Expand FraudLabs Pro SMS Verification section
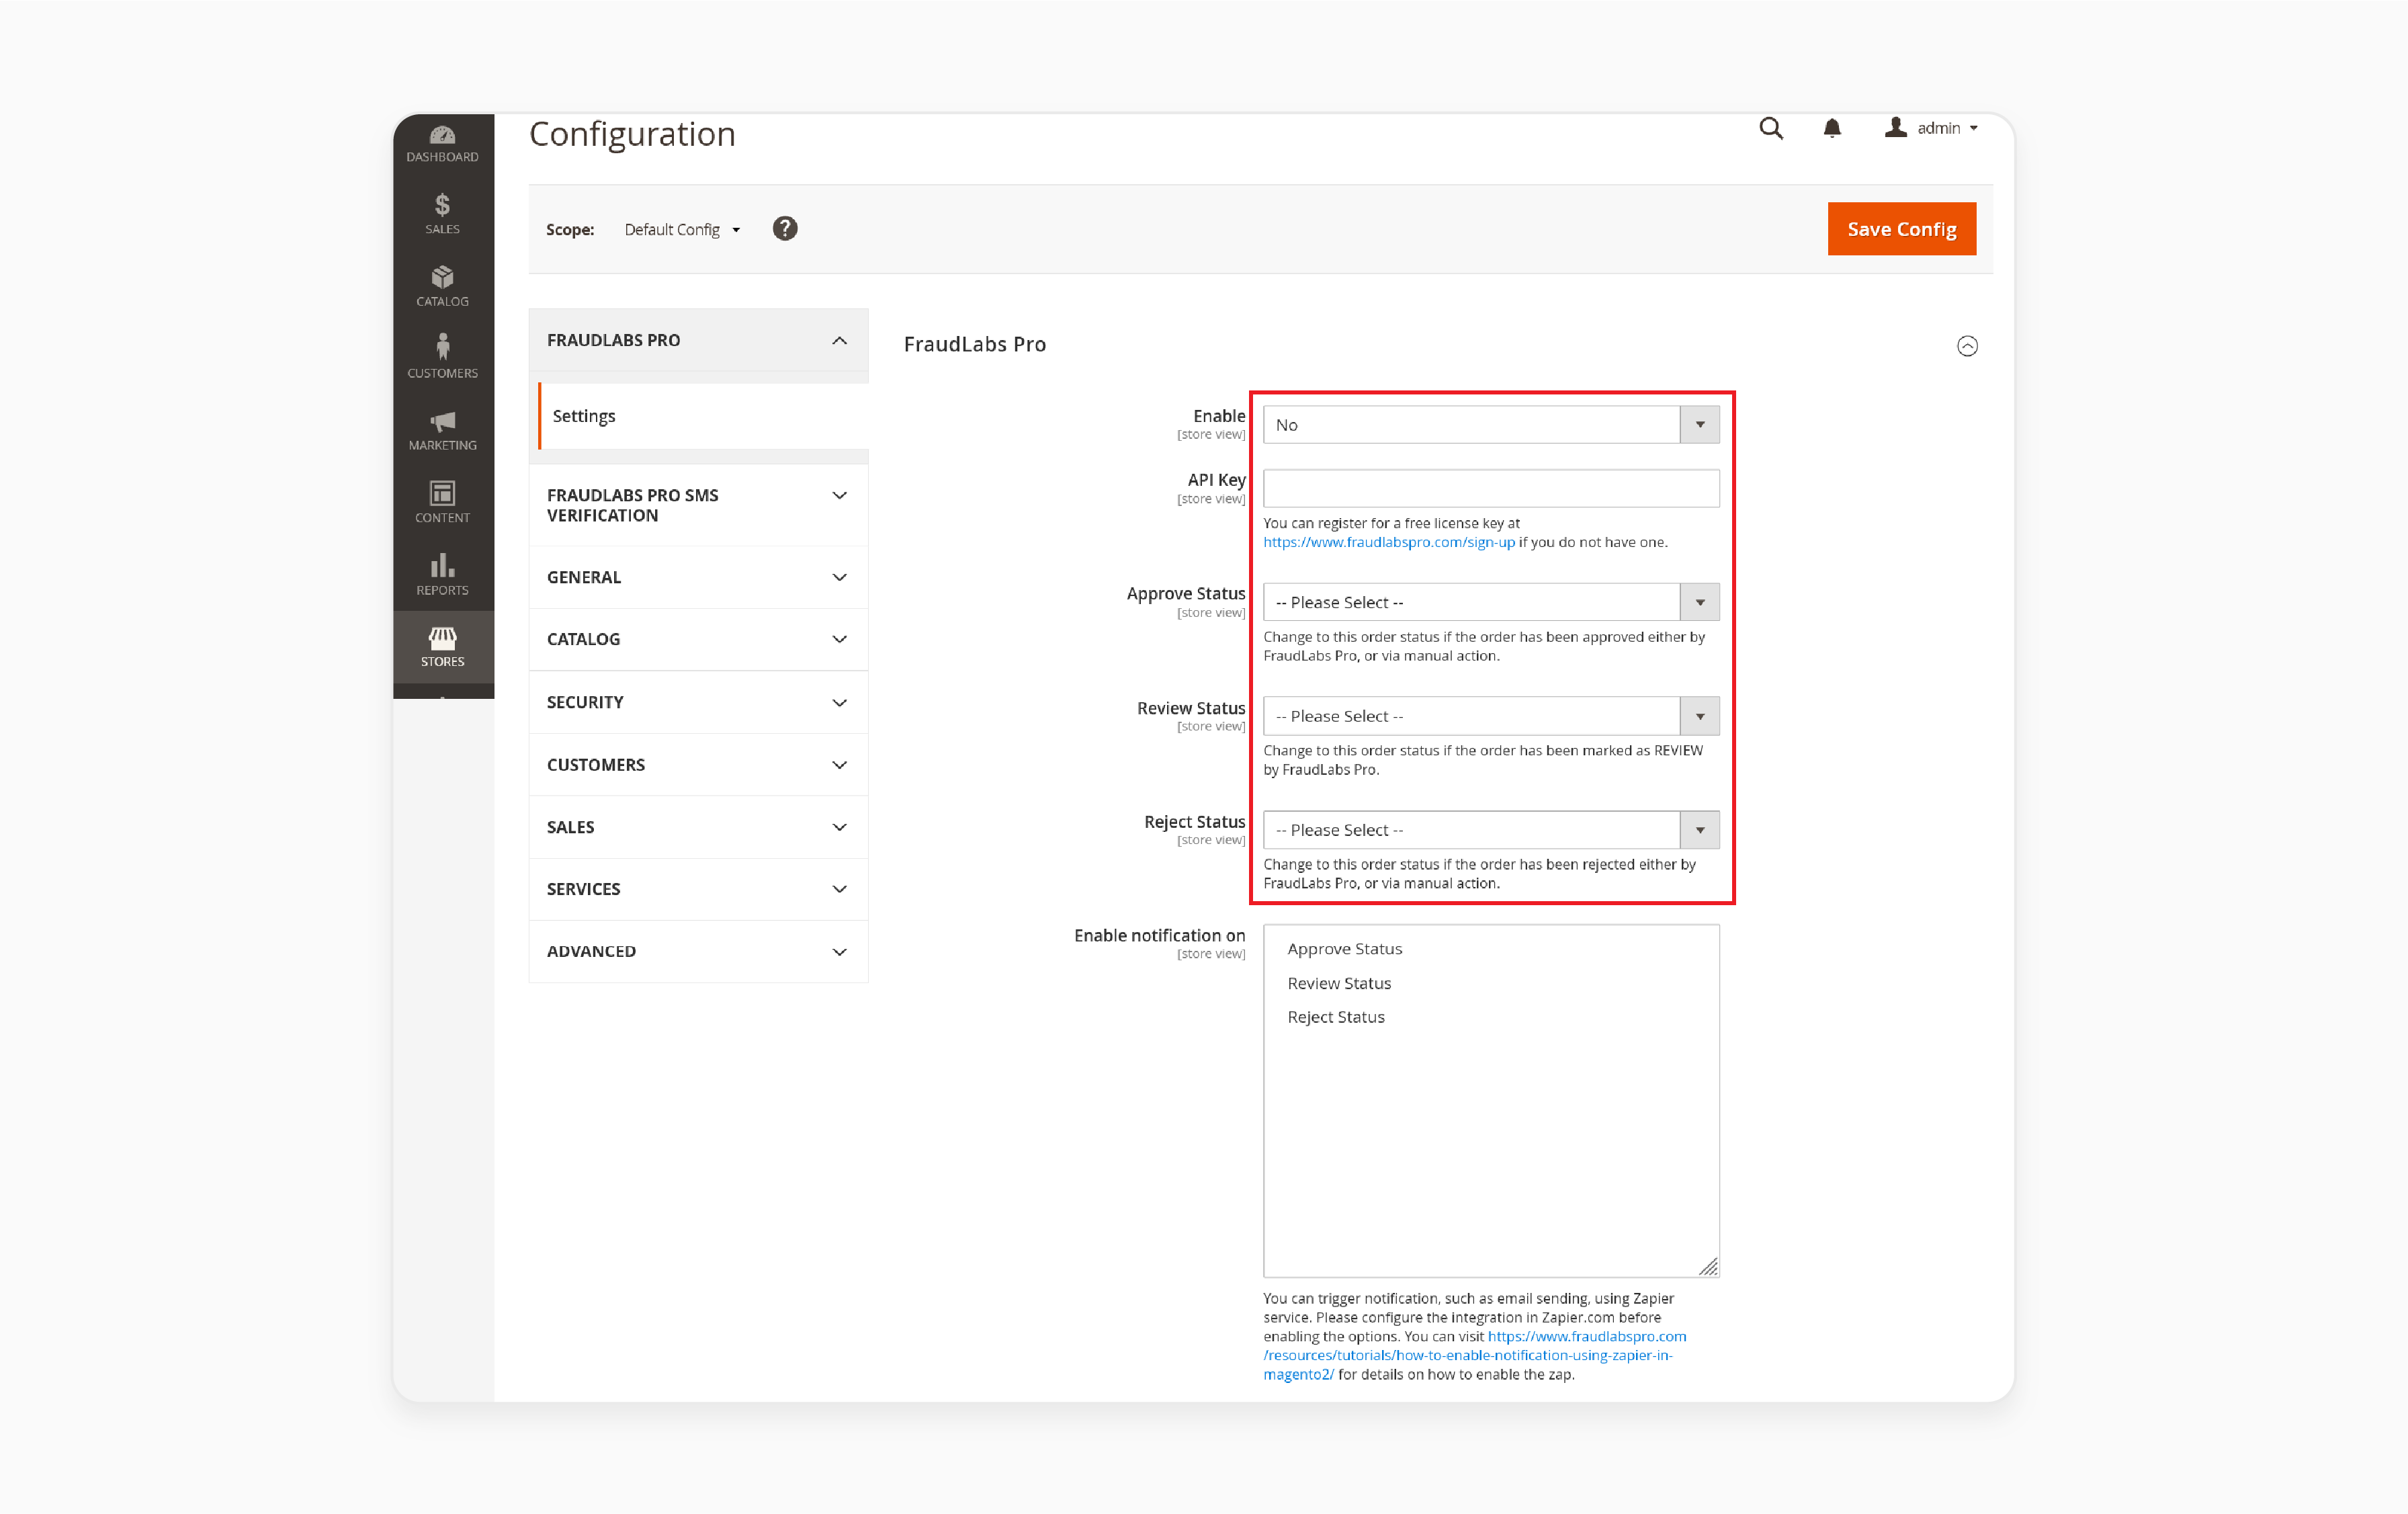 click(698, 505)
